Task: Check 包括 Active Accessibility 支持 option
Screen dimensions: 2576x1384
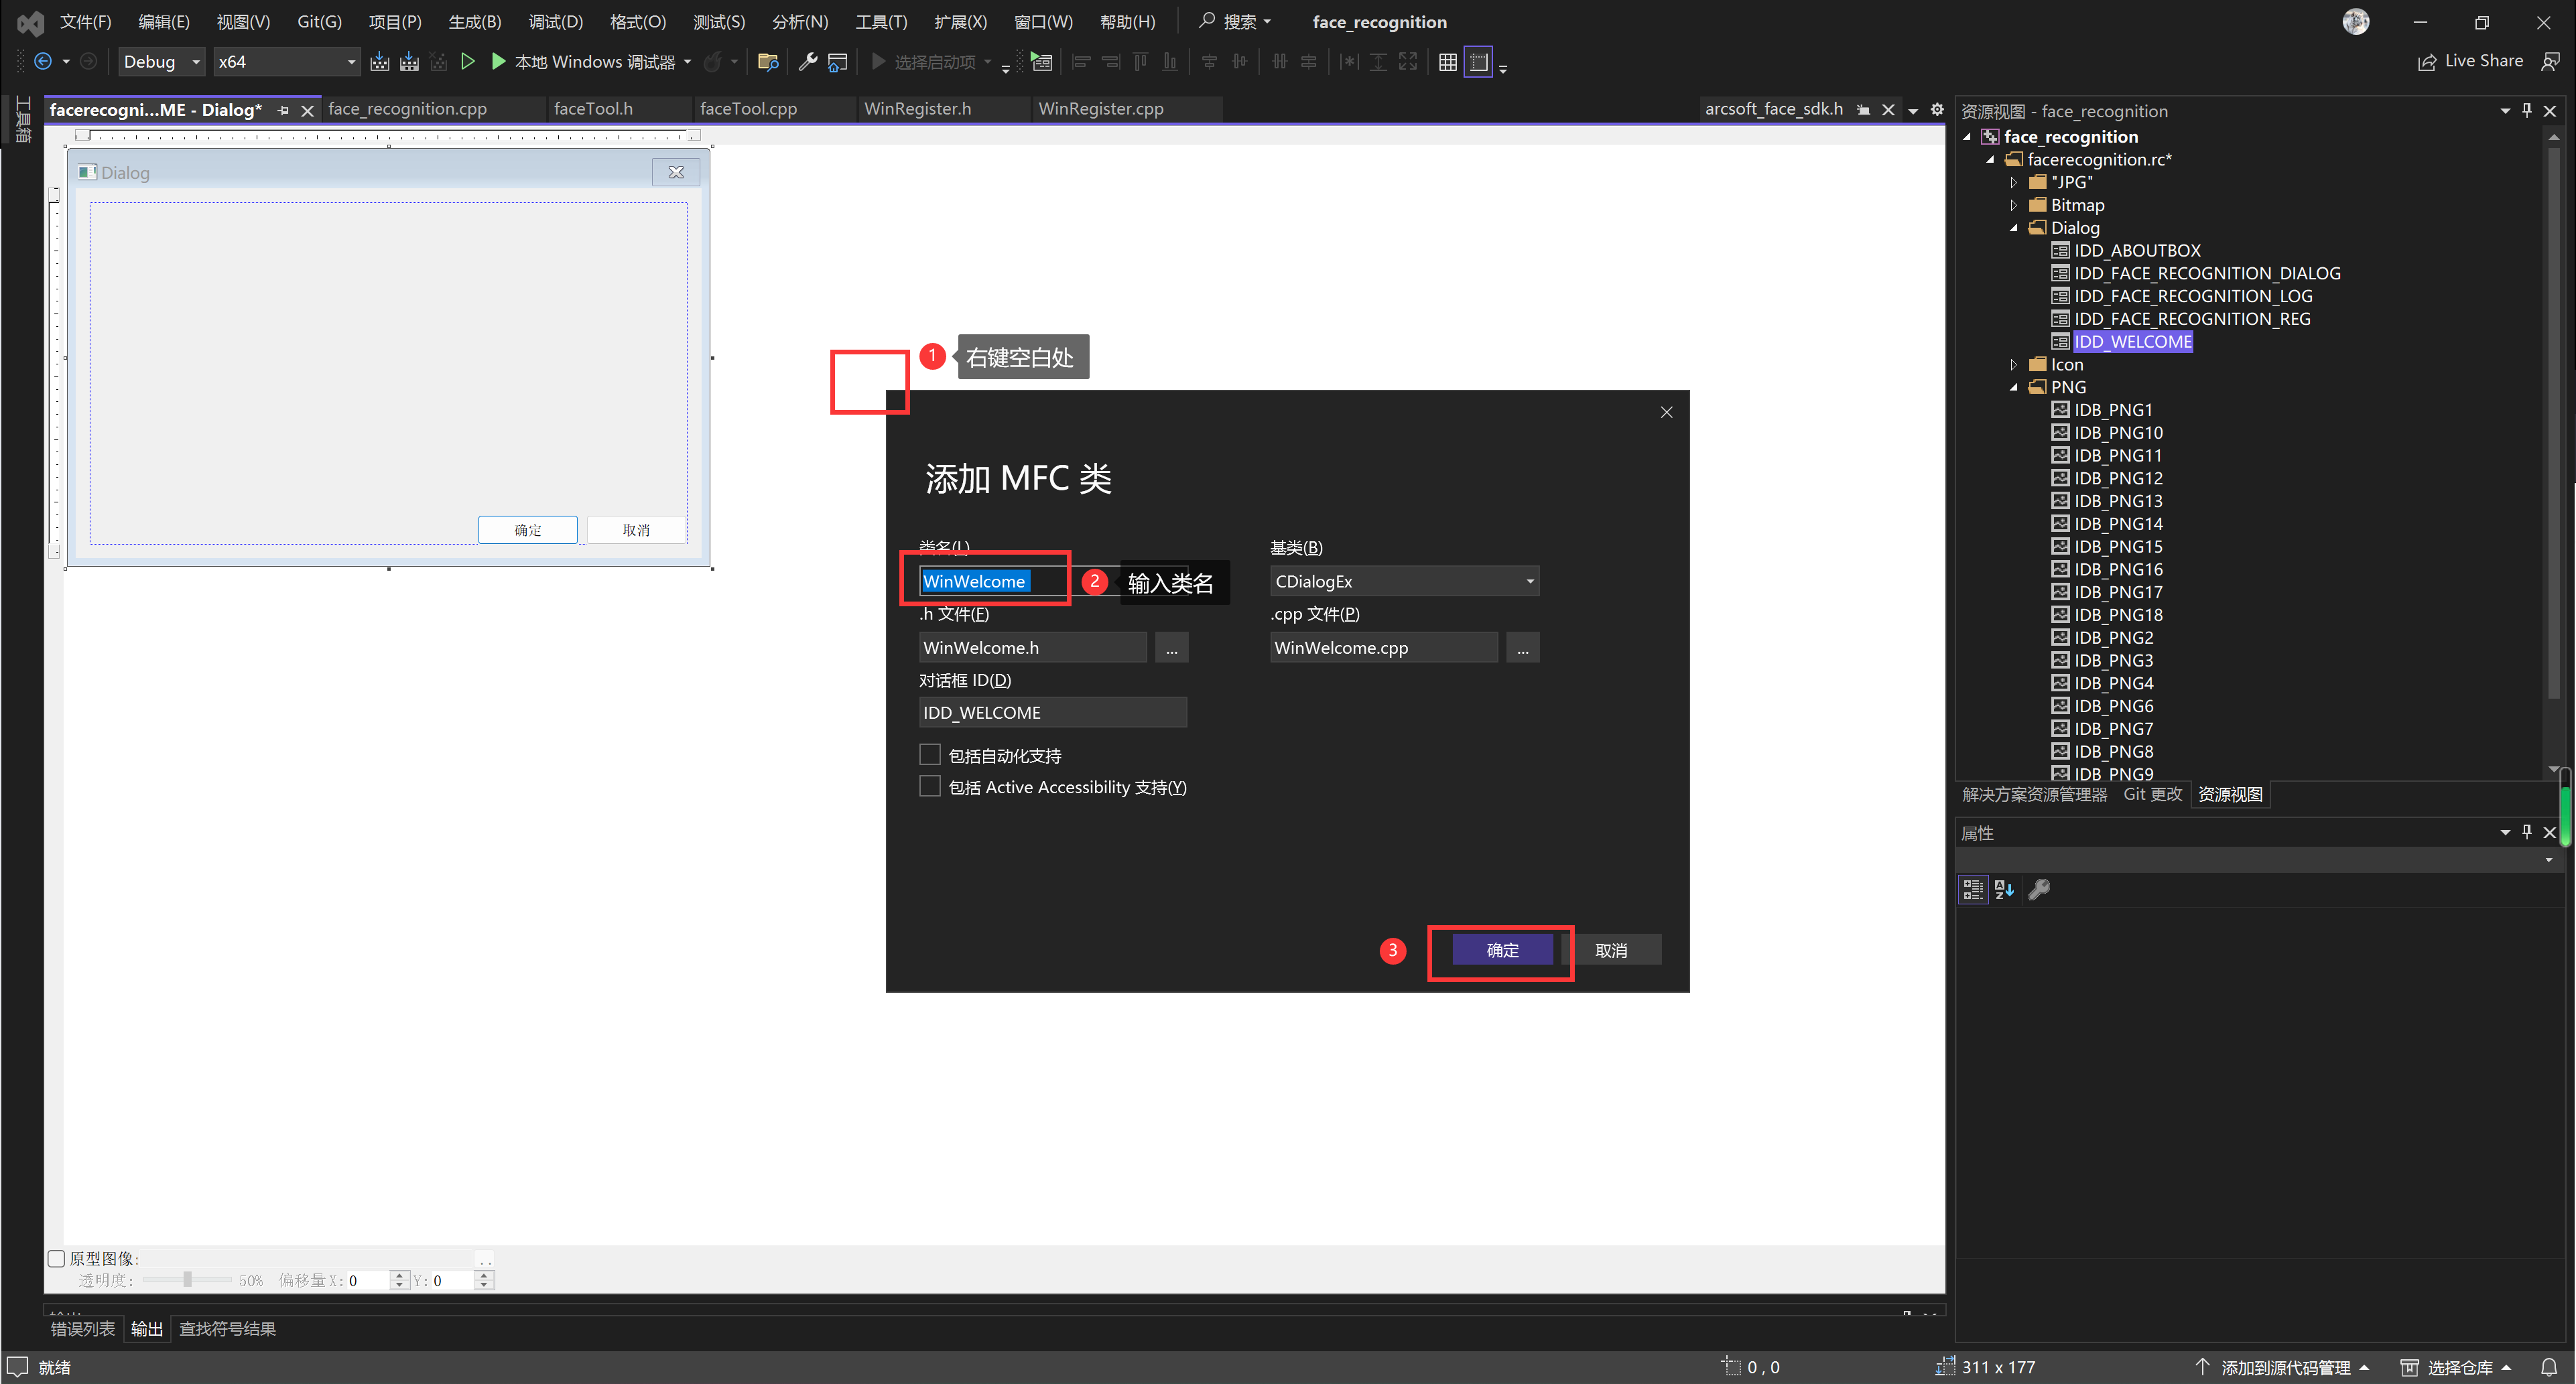Action: pyautogui.click(x=930, y=787)
